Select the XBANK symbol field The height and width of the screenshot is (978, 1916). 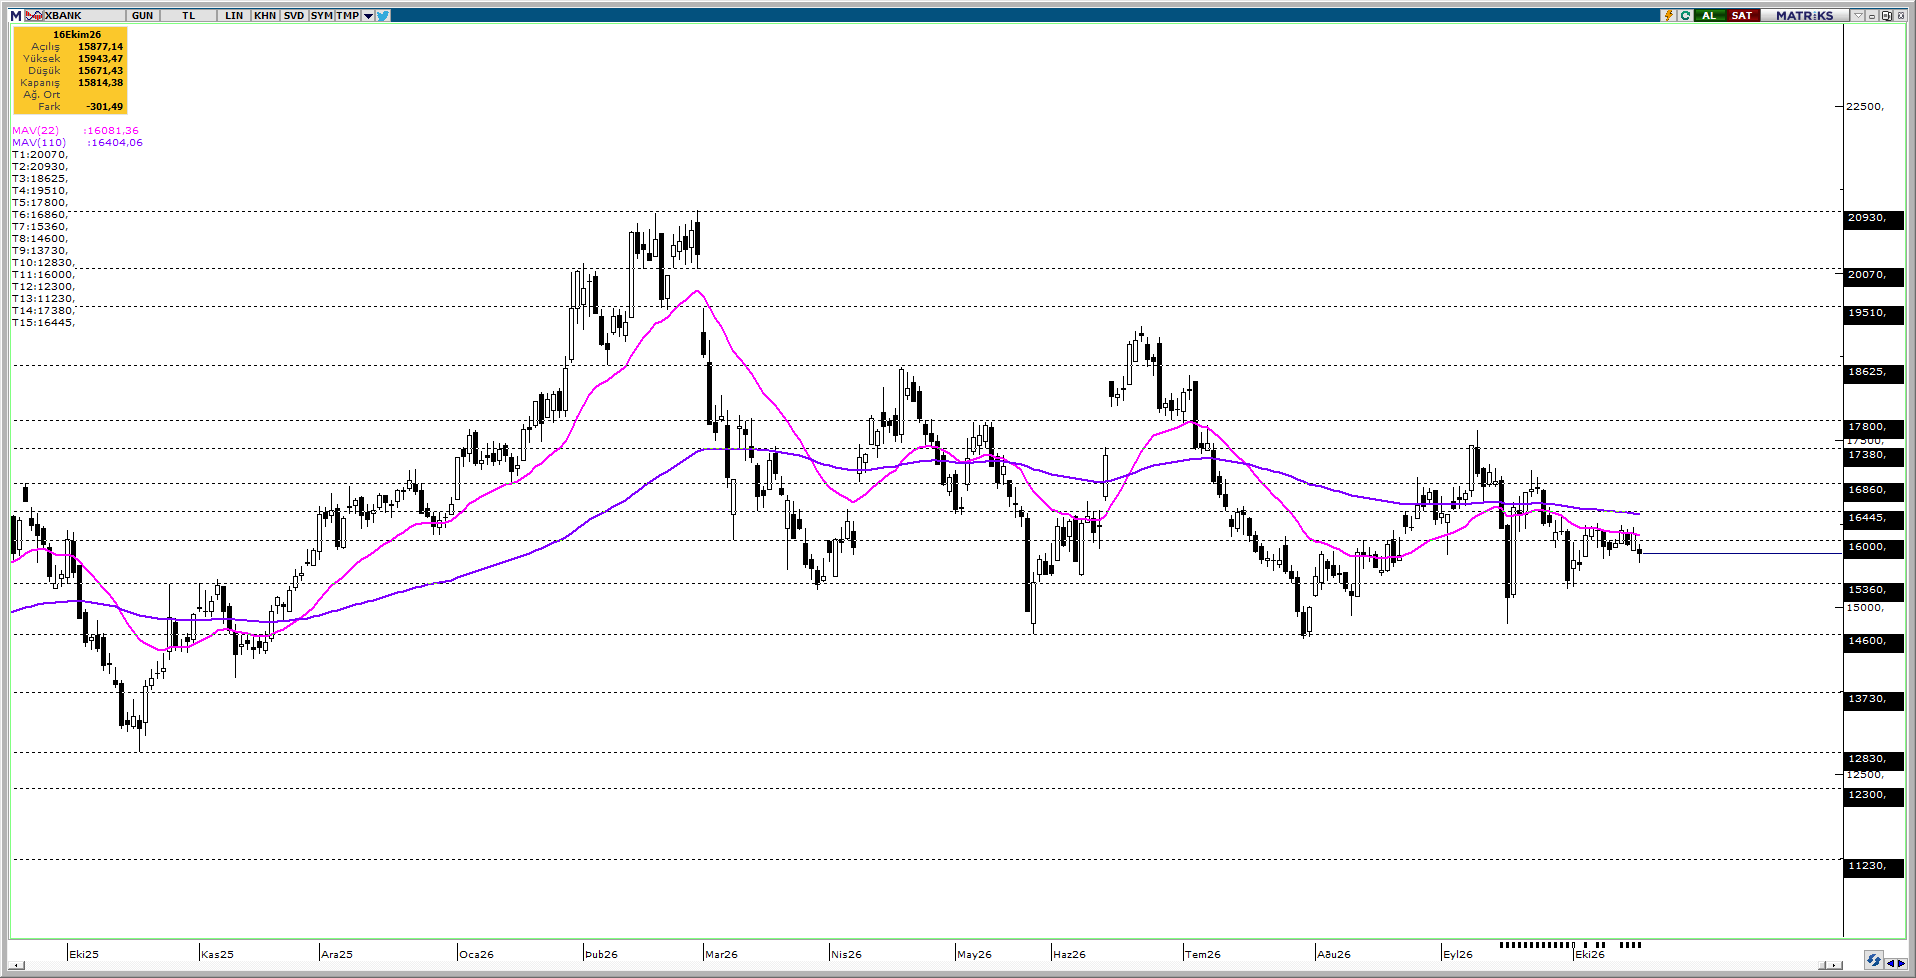click(x=84, y=15)
